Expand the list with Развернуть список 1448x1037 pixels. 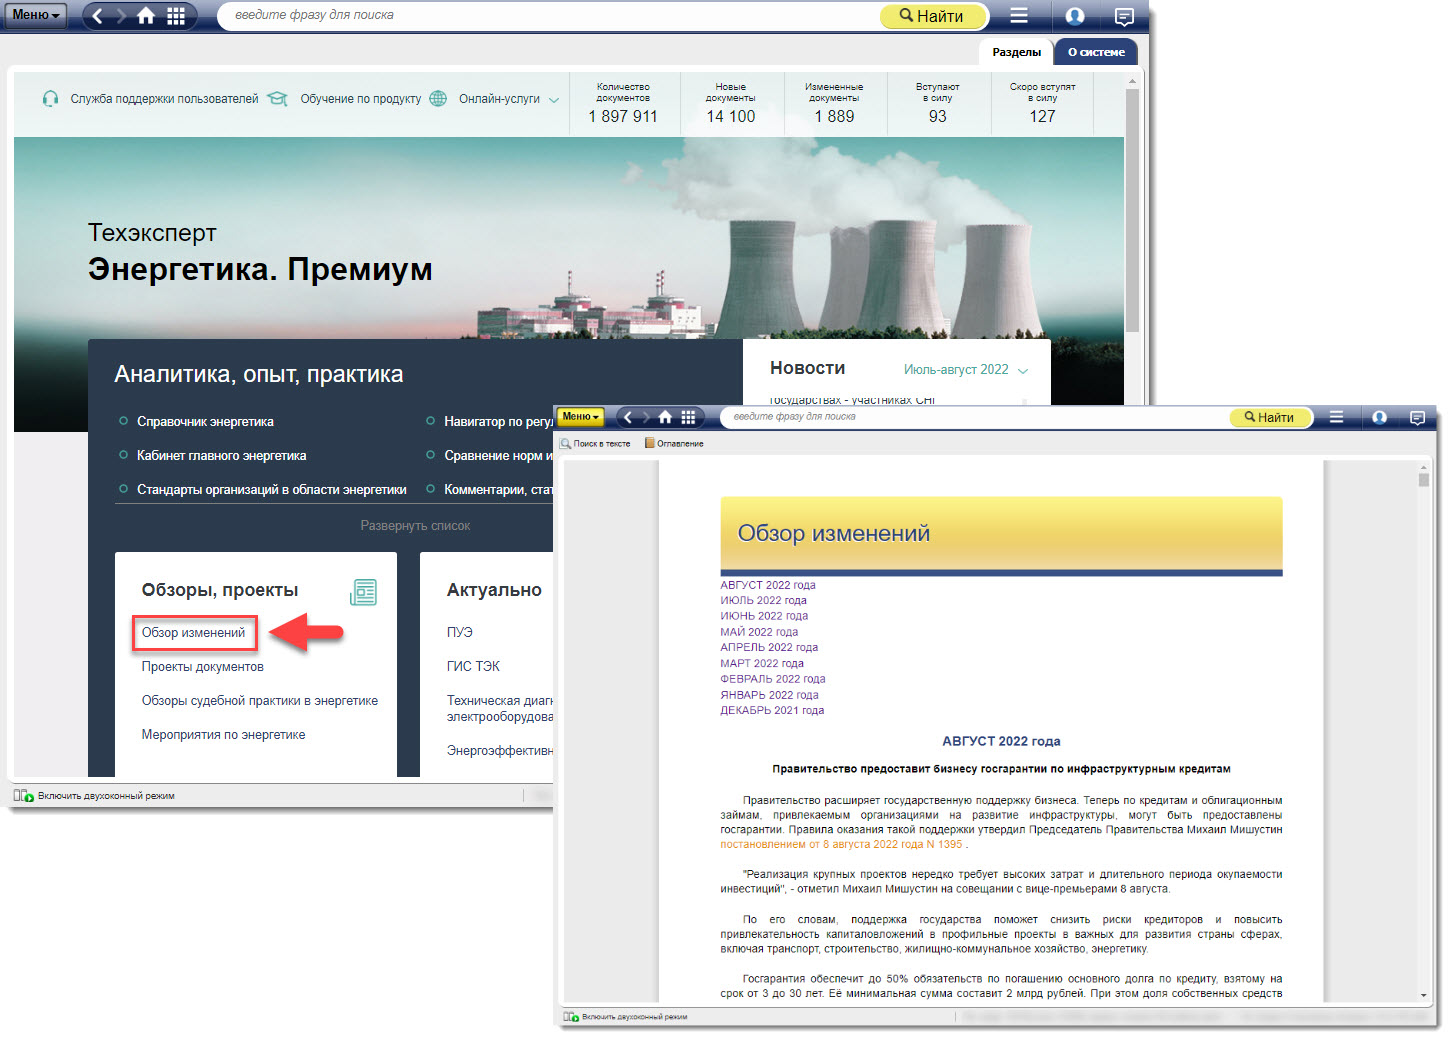pyautogui.click(x=415, y=526)
